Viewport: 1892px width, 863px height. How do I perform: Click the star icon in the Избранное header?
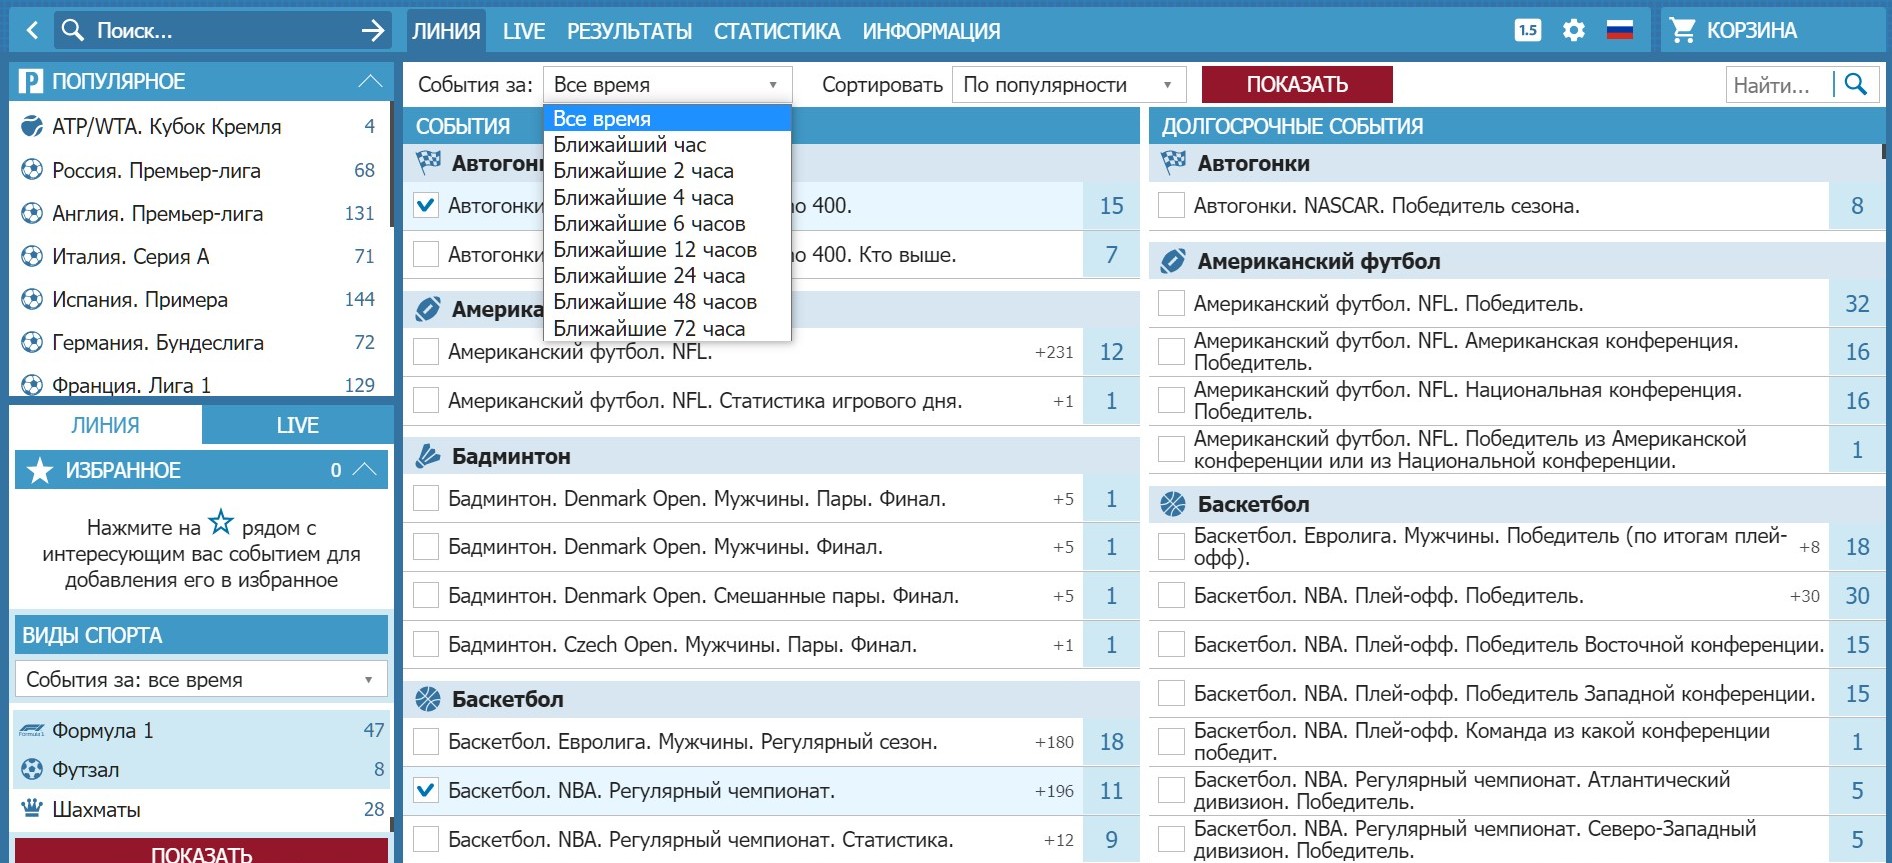[39, 470]
